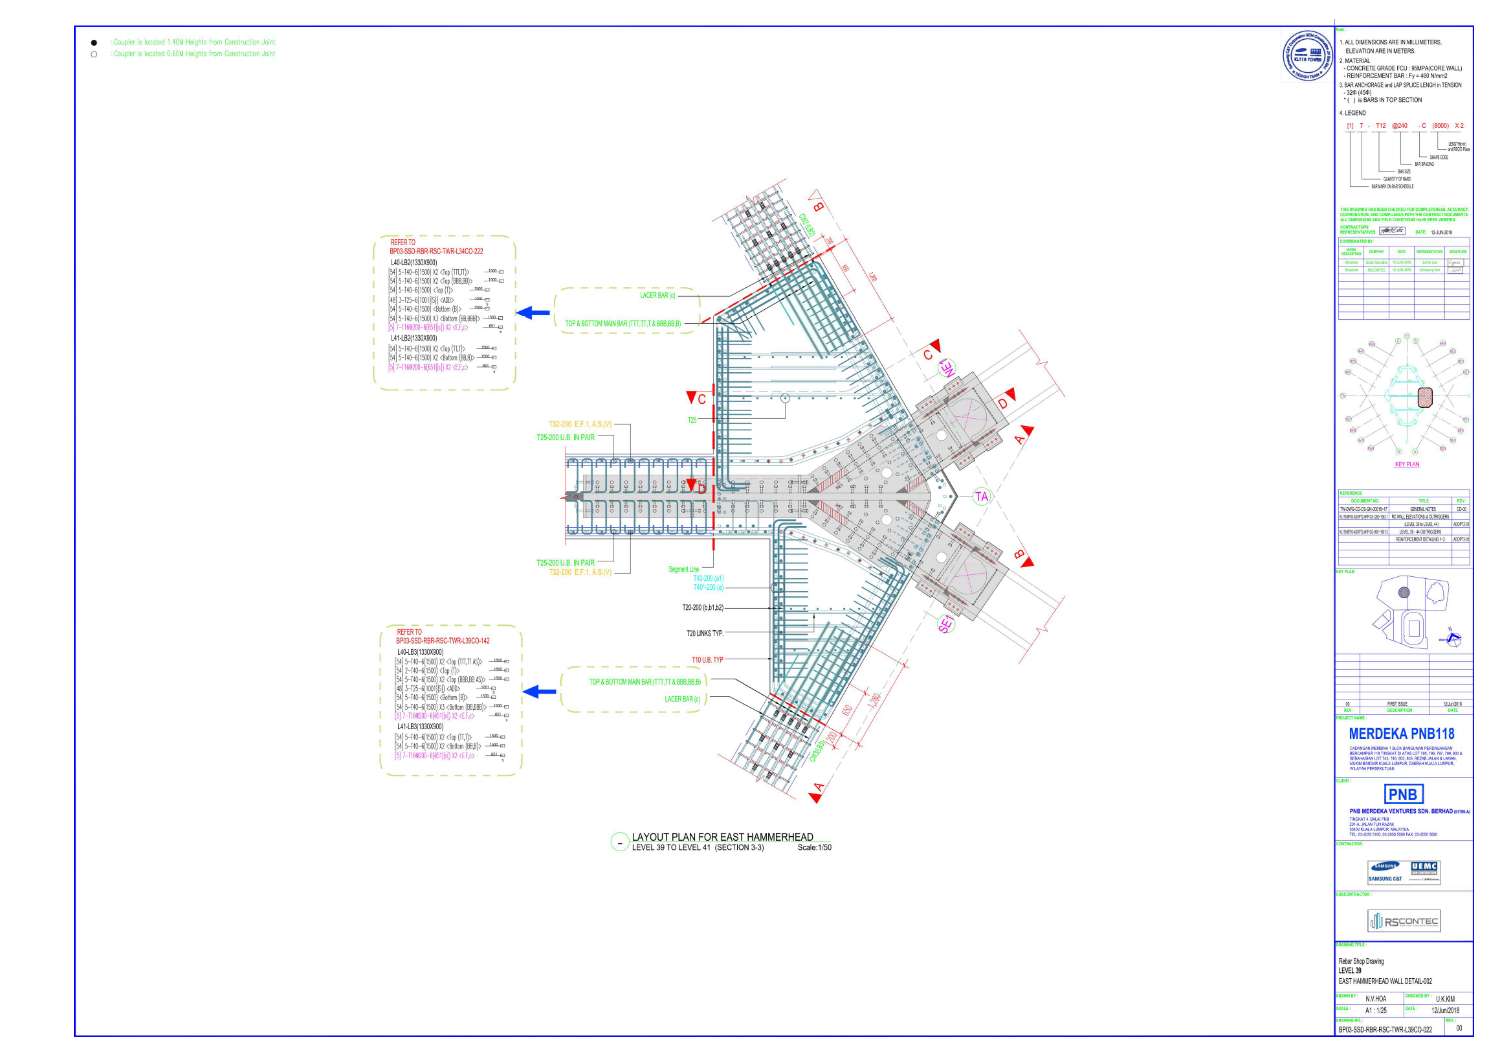Click the hatched highlighted wall in the key plan
The height and width of the screenshot is (1060, 1500).
click(1425, 397)
